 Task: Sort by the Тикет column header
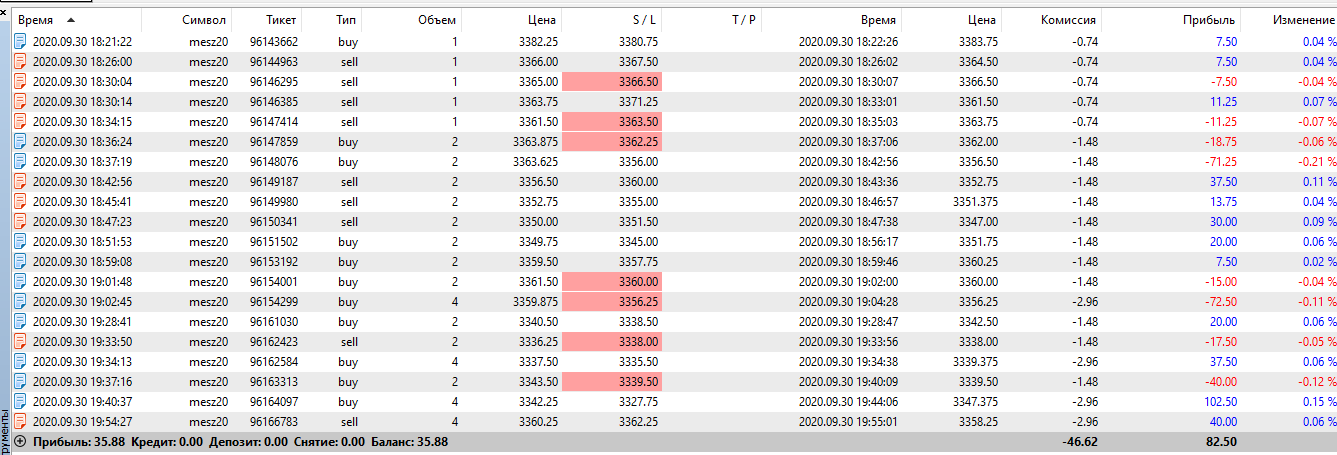click(x=281, y=19)
